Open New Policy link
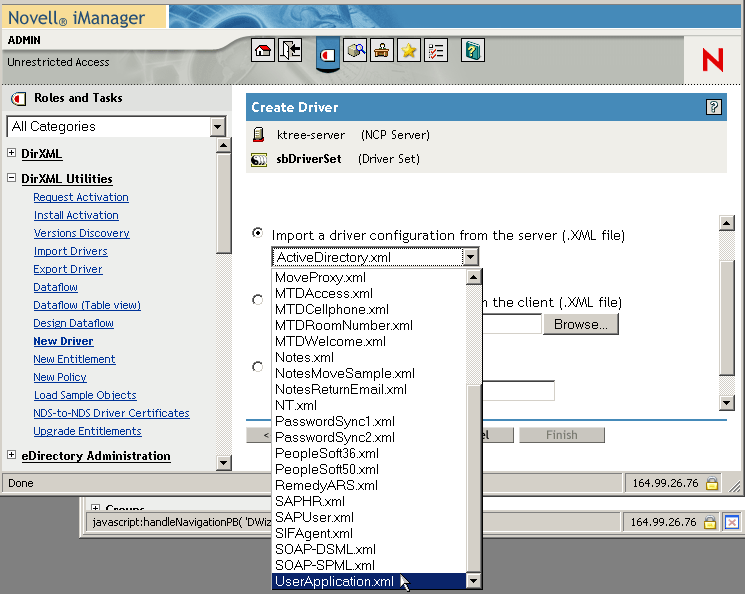Screen dimensions: 745x594 [x=60, y=377]
